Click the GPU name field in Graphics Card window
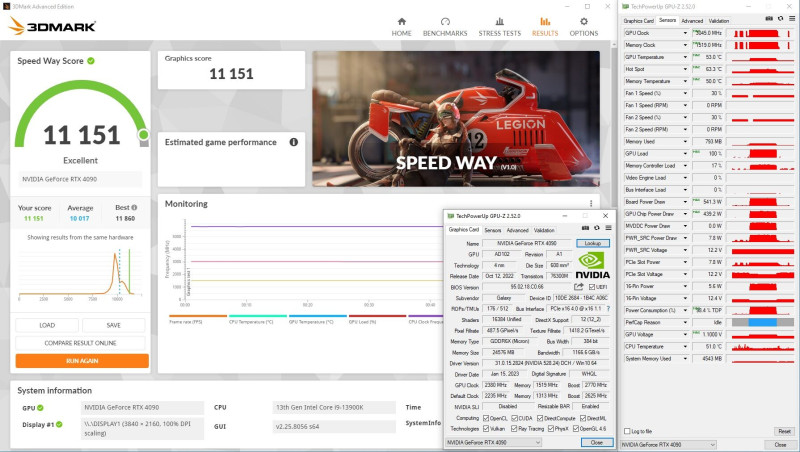The width and height of the screenshot is (800, 452). click(x=527, y=243)
